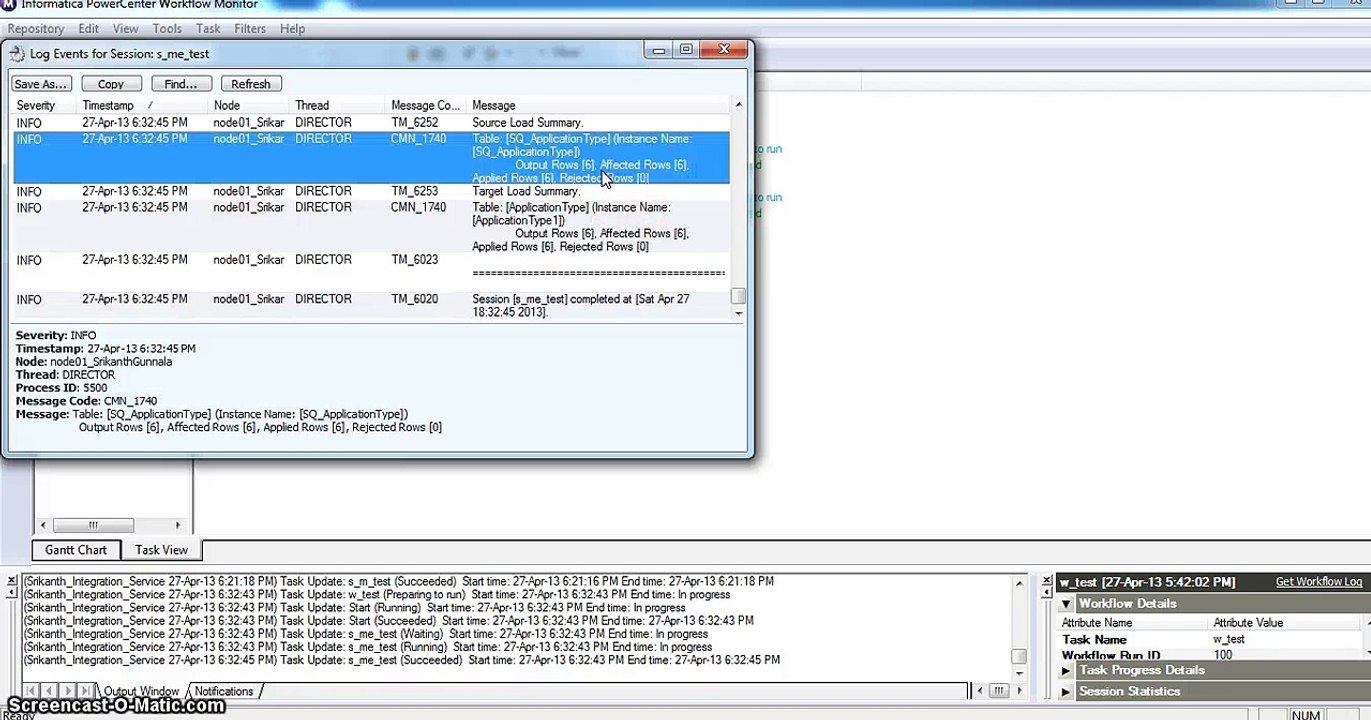Click the 'w_test (Preparing to run)' output line
1371x720 pixels.
click(x=377, y=594)
